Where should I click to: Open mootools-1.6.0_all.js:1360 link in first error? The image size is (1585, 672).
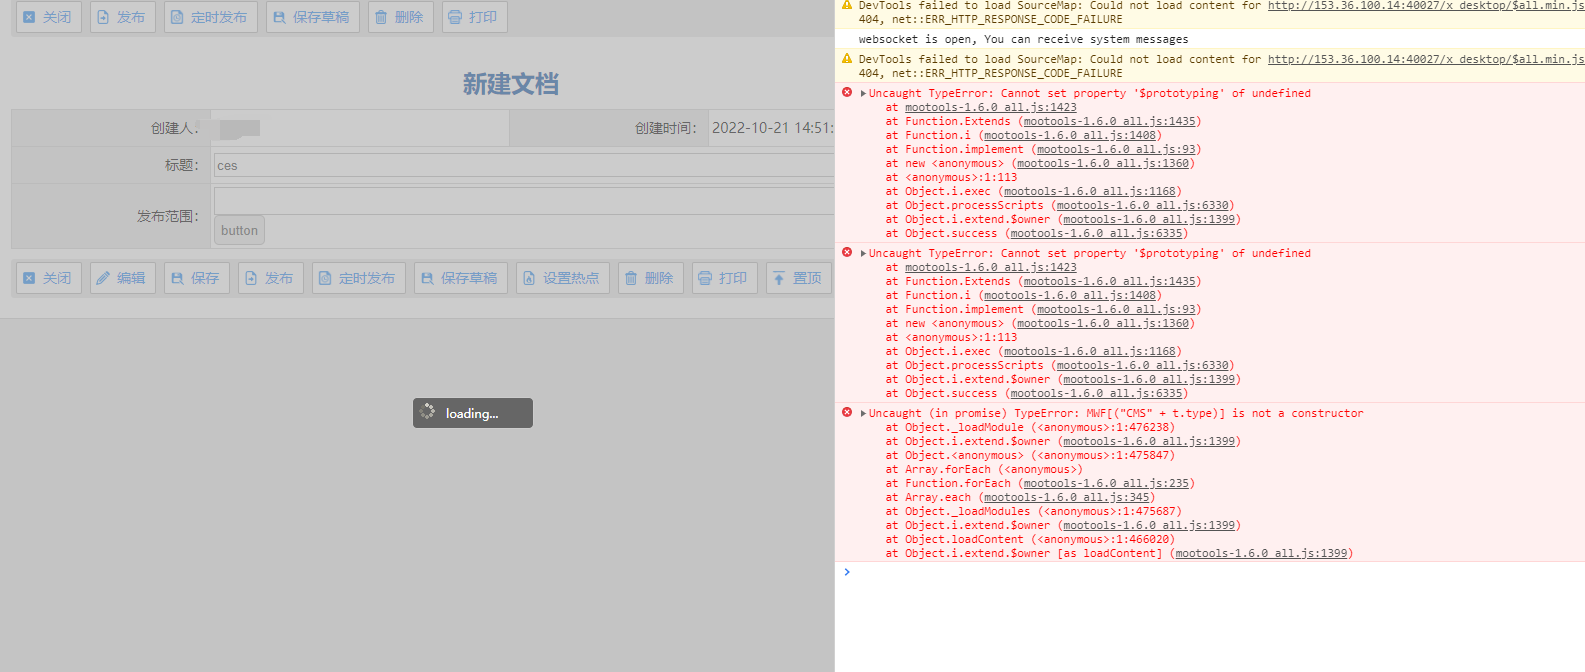click(1103, 163)
